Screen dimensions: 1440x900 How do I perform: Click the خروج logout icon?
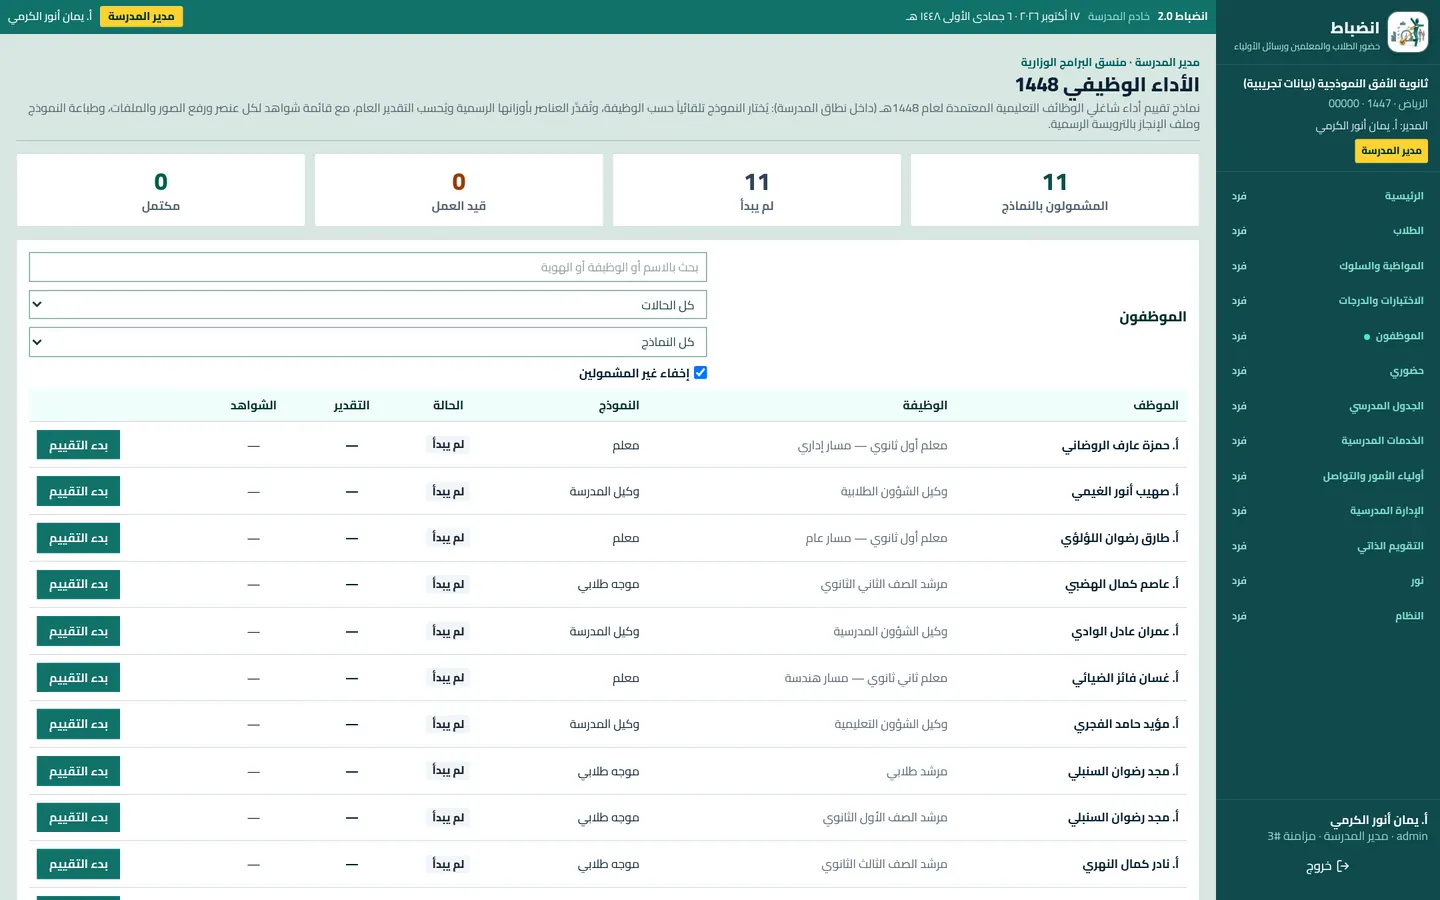click(x=1343, y=866)
